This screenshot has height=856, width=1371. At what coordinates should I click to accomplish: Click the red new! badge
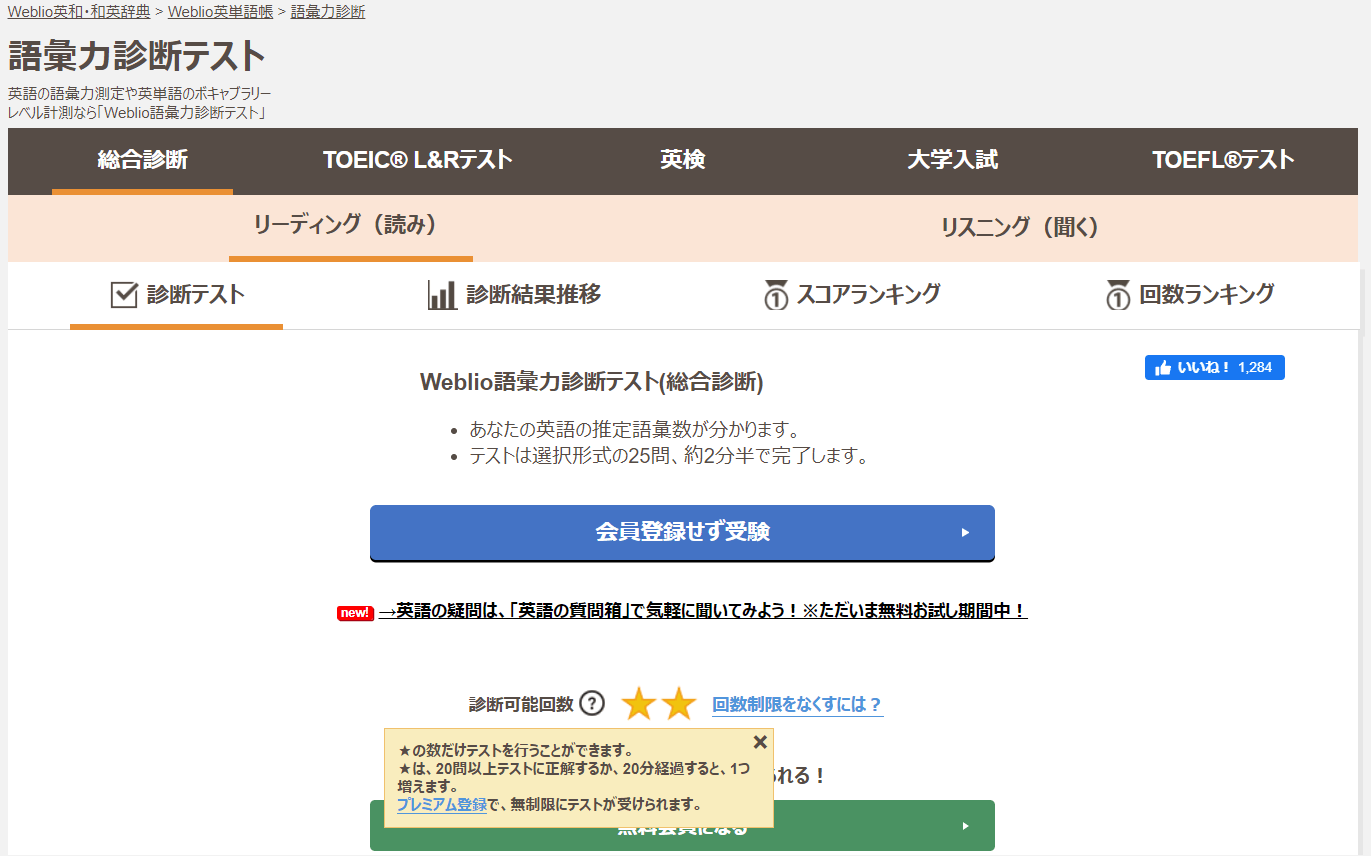tap(355, 613)
